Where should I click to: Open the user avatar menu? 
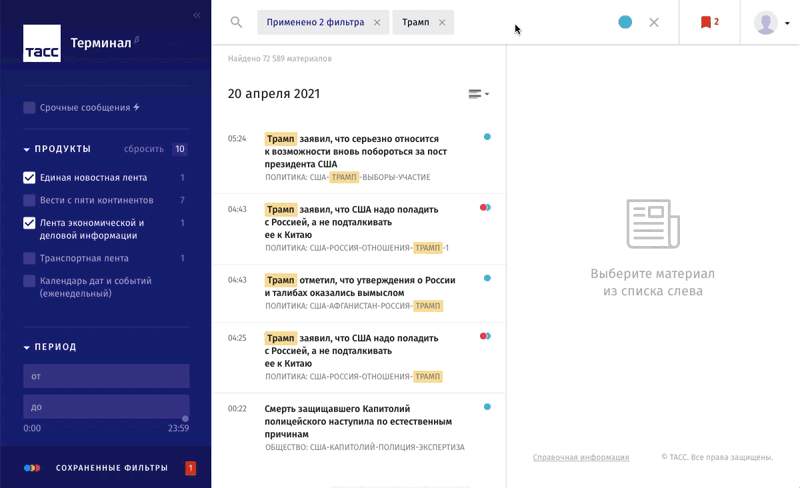click(x=765, y=22)
